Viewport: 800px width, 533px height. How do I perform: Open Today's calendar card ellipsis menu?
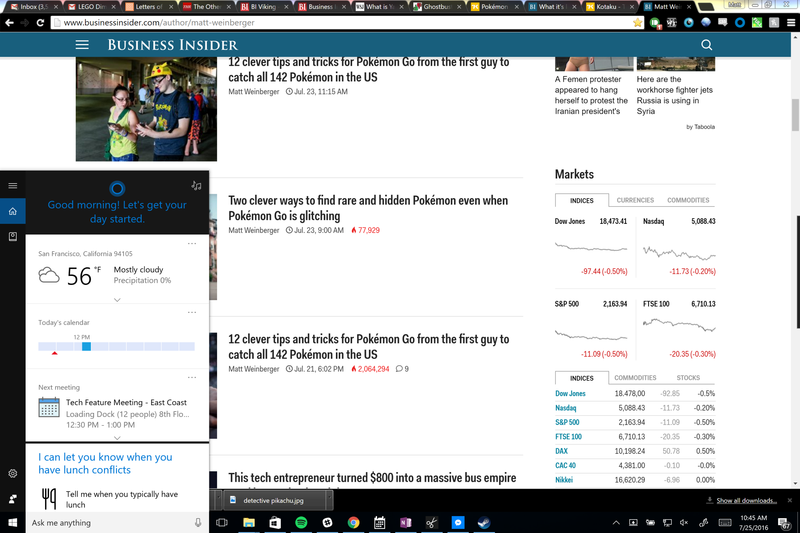(192, 312)
